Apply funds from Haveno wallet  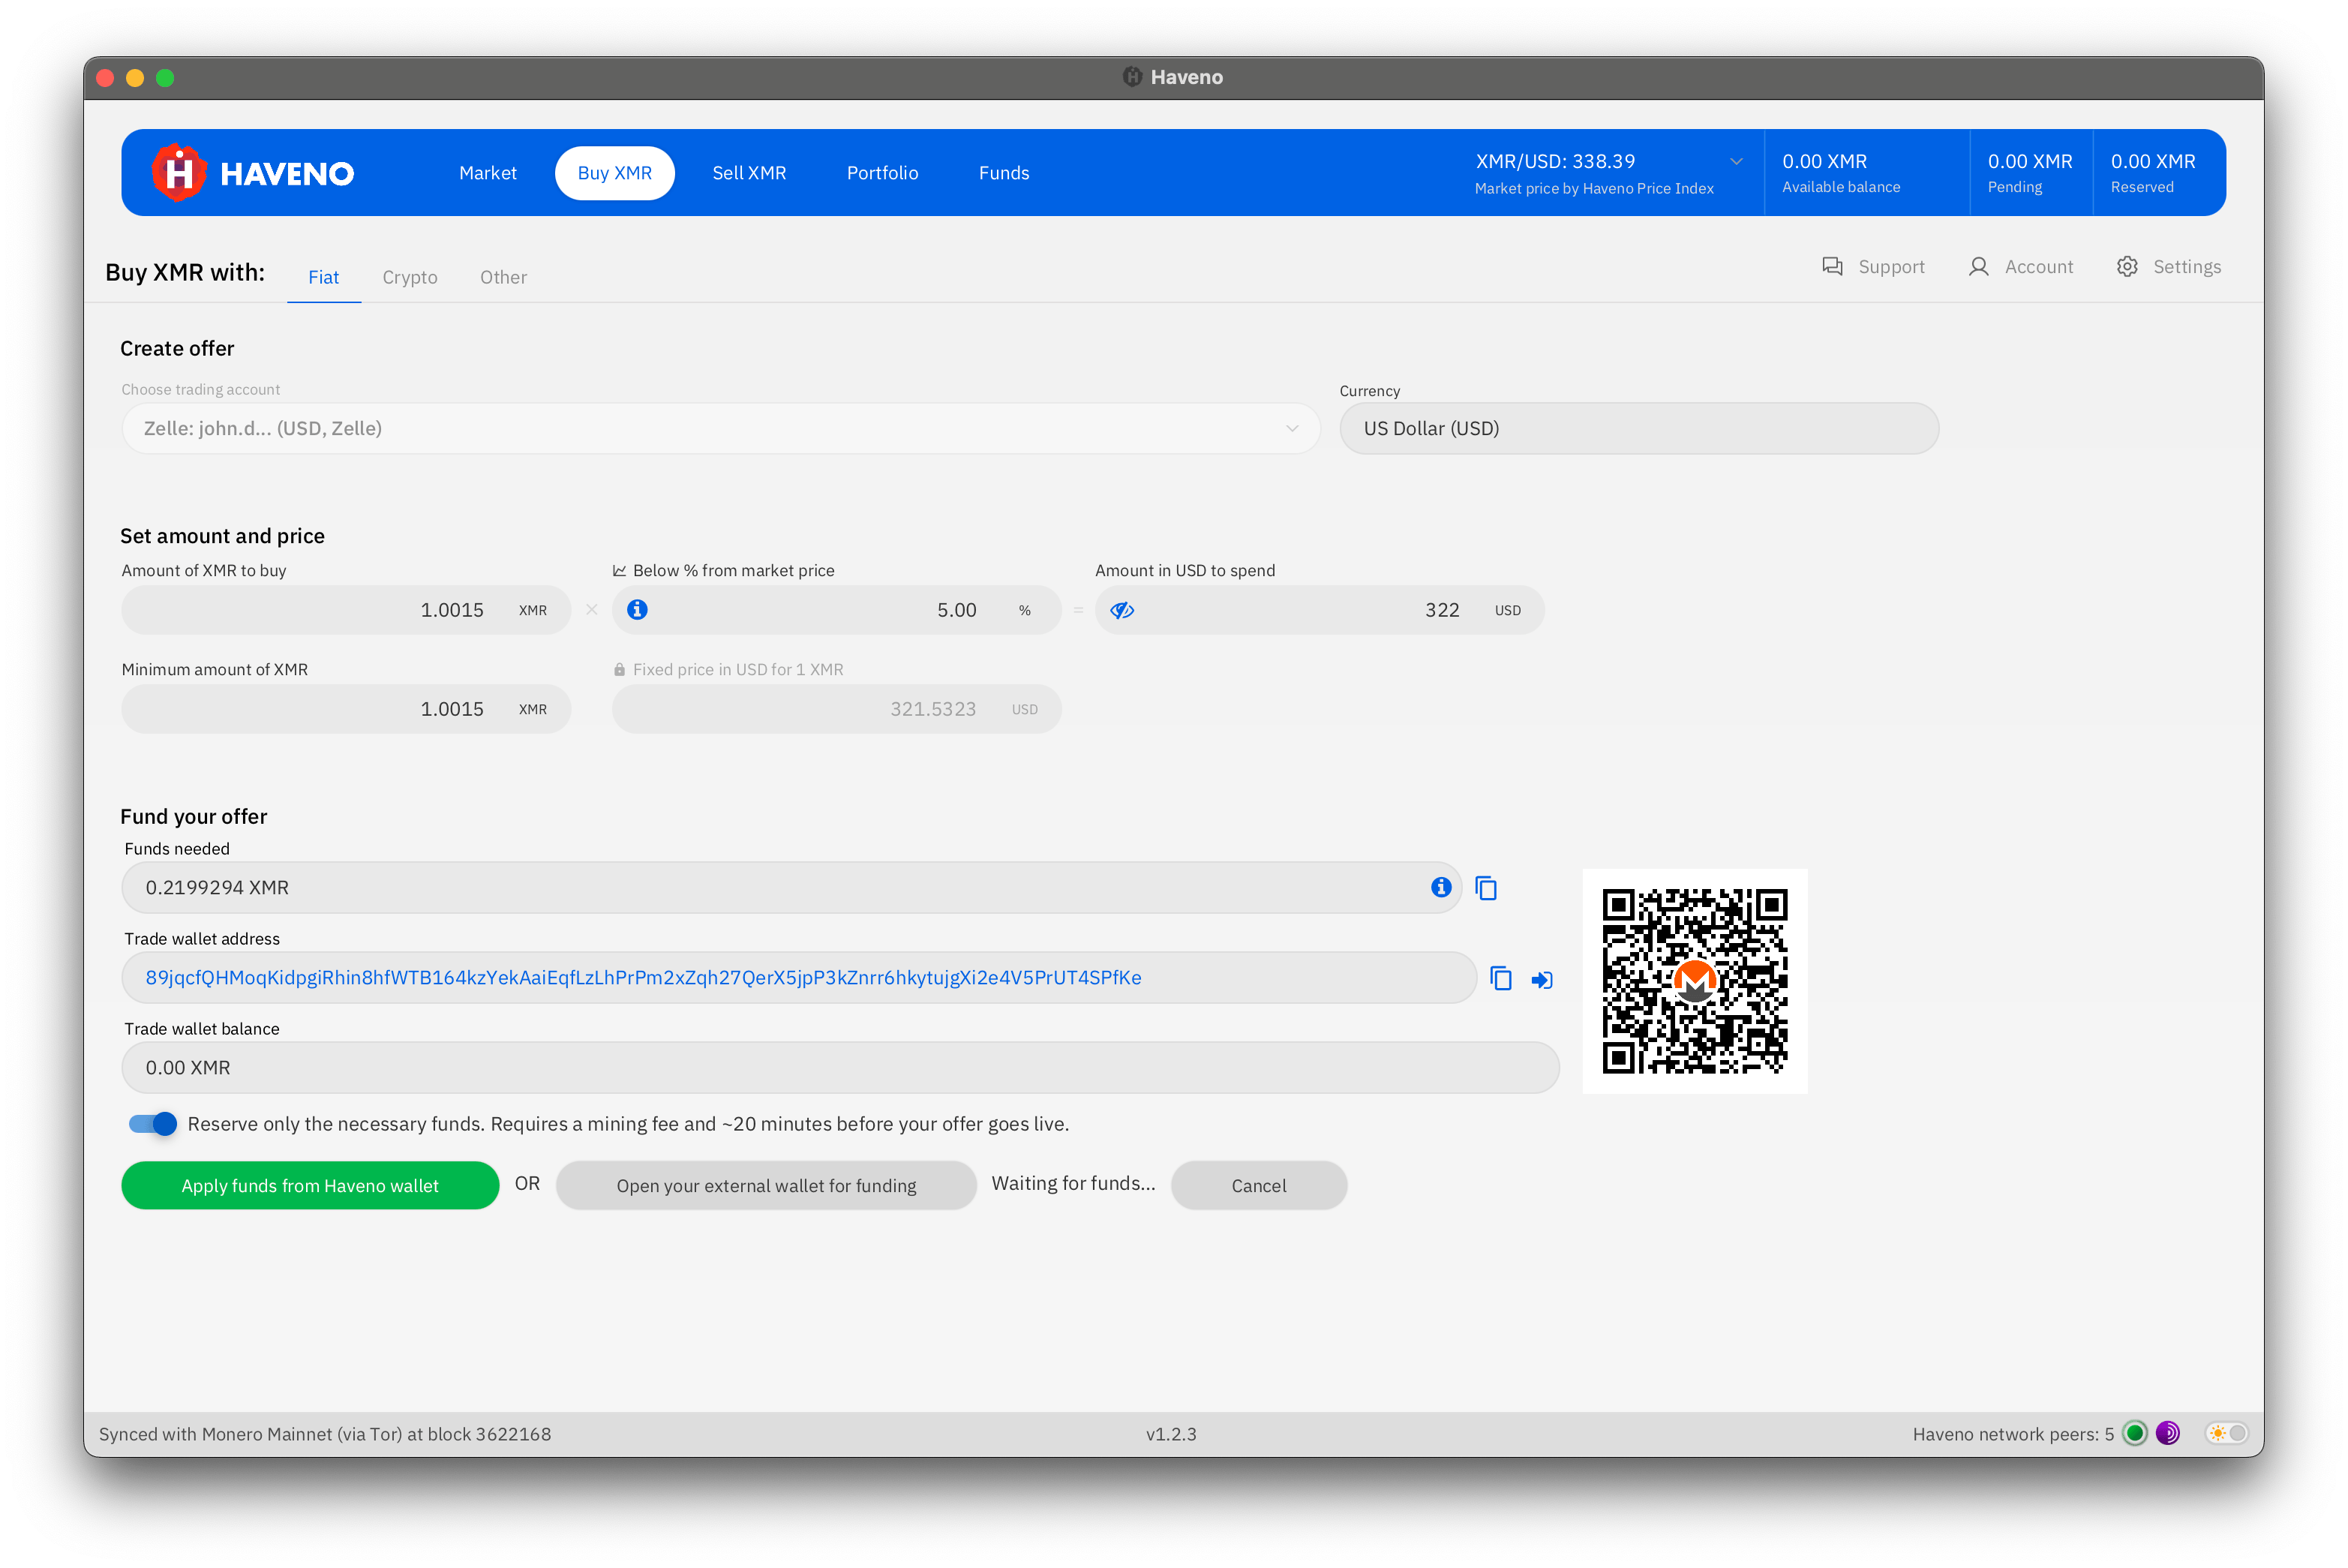(310, 1185)
